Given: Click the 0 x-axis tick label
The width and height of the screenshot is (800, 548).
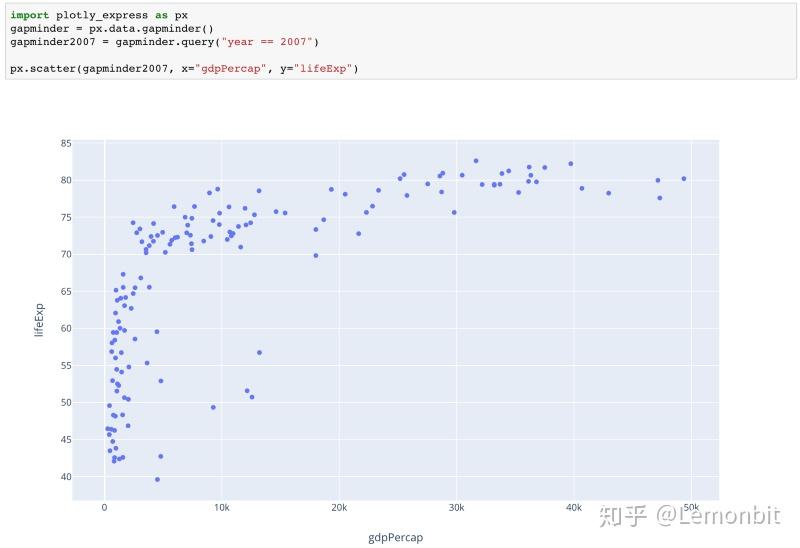Looking at the screenshot, I should click(x=104, y=508).
